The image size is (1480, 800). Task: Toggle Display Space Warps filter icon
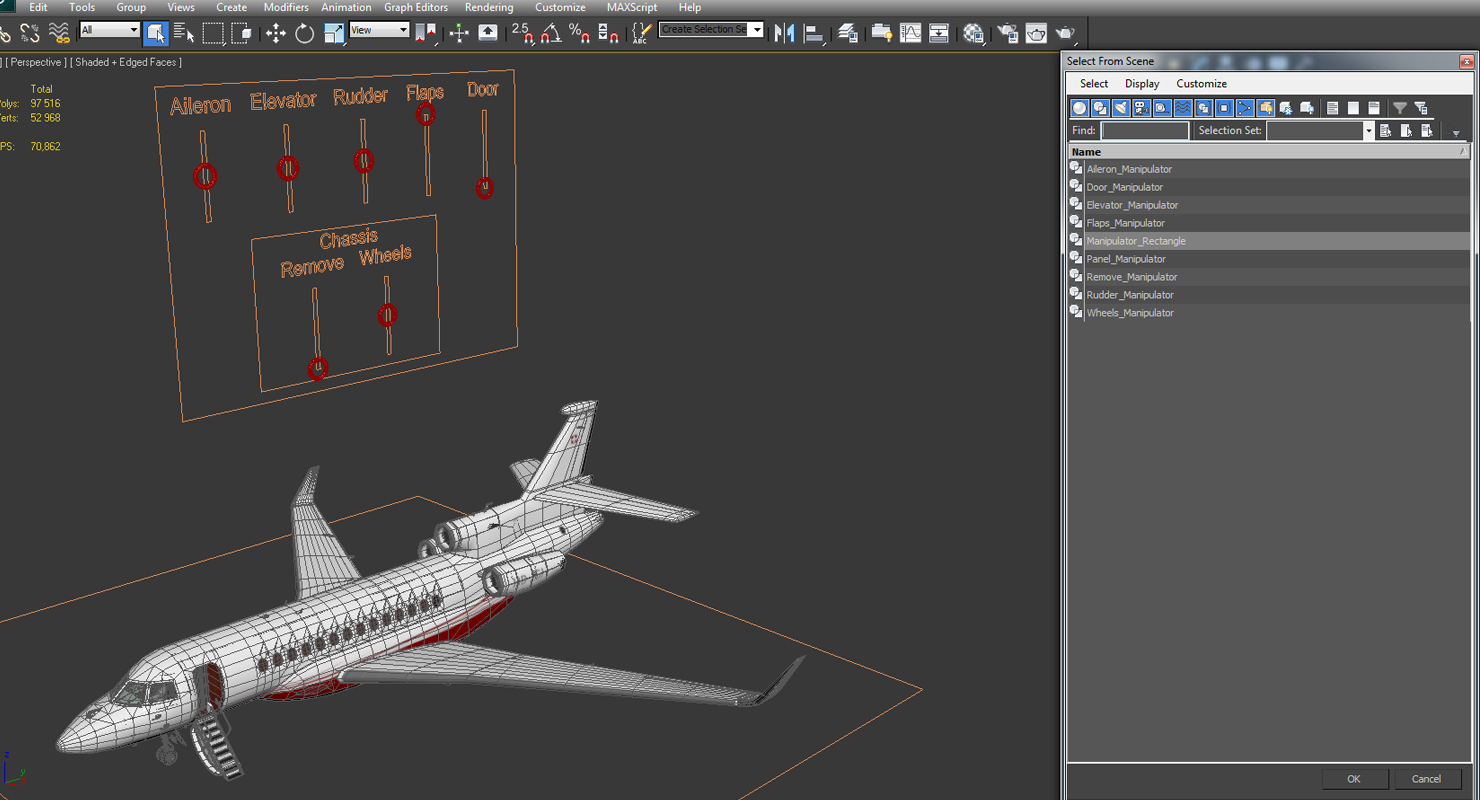(1183, 108)
